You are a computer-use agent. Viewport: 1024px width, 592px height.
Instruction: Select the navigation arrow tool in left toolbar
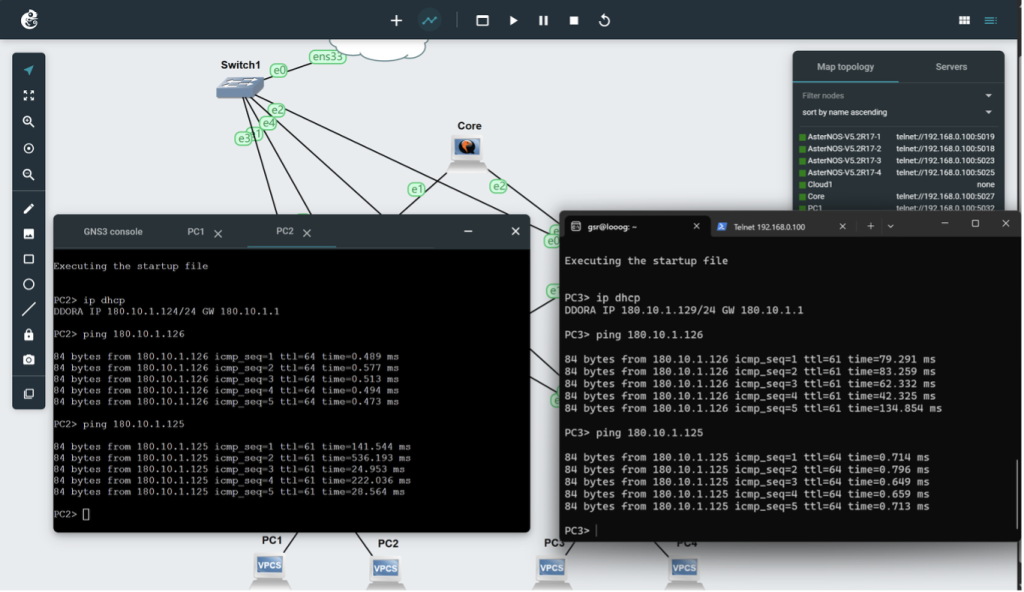coord(29,70)
